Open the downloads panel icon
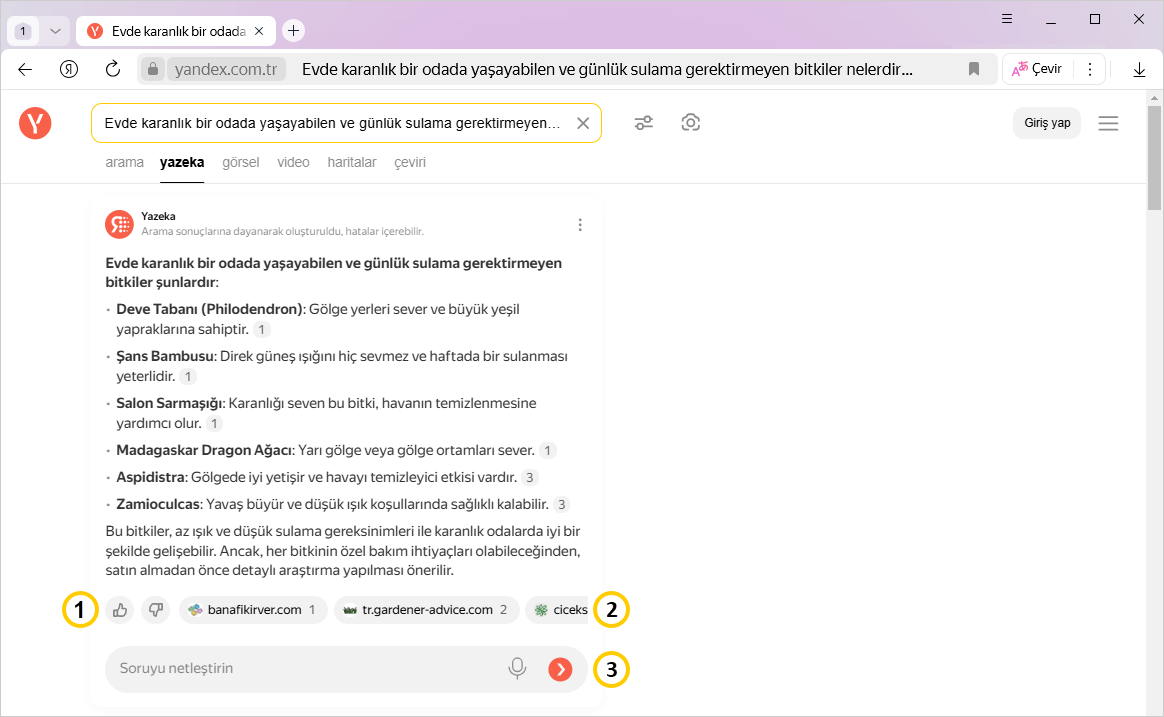This screenshot has width=1164, height=717. (1139, 69)
